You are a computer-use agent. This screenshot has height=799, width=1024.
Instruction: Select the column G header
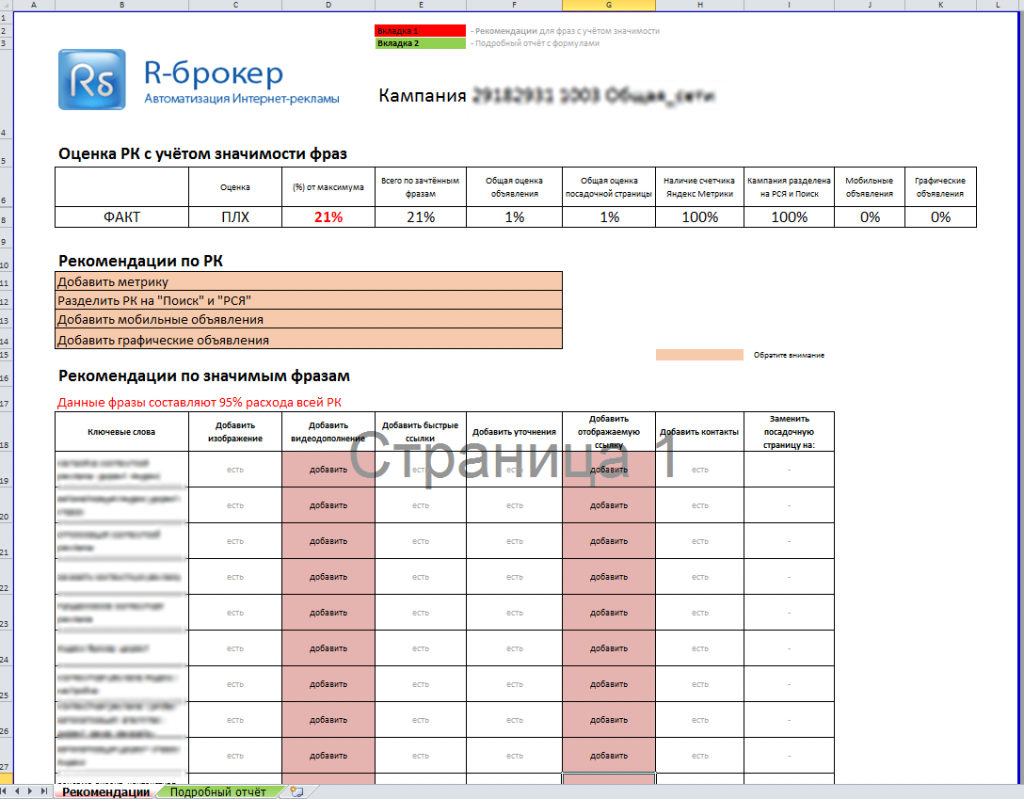pyautogui.click(x=608, y=5)
